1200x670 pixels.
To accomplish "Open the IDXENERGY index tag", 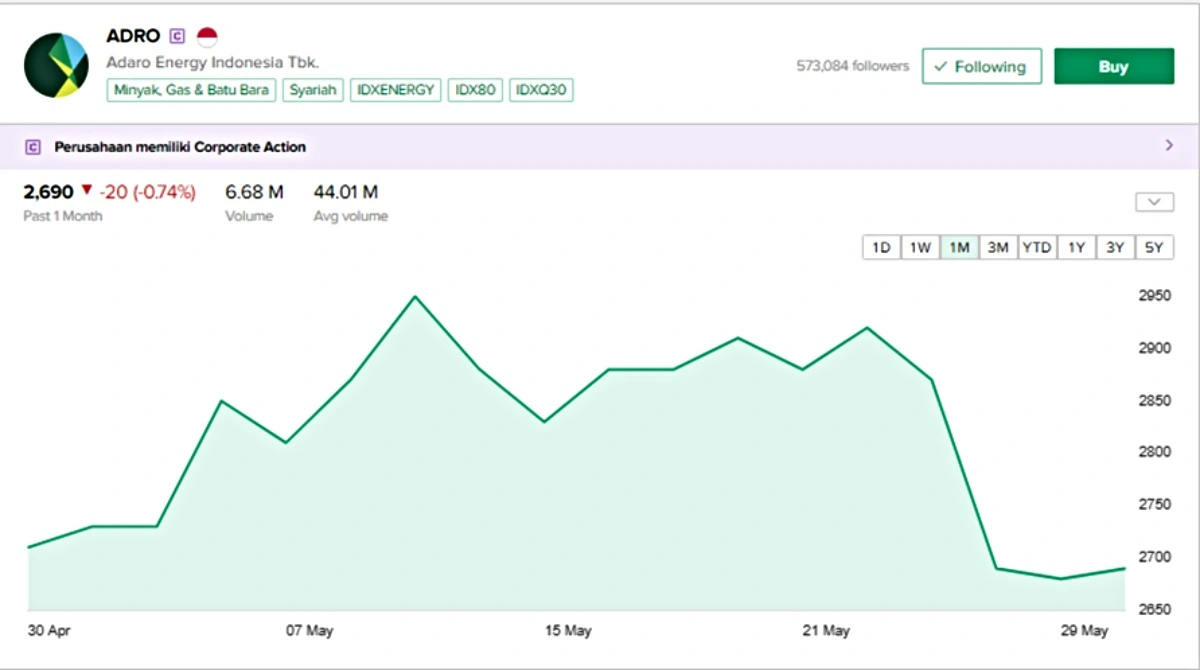I will pos(396,90).
